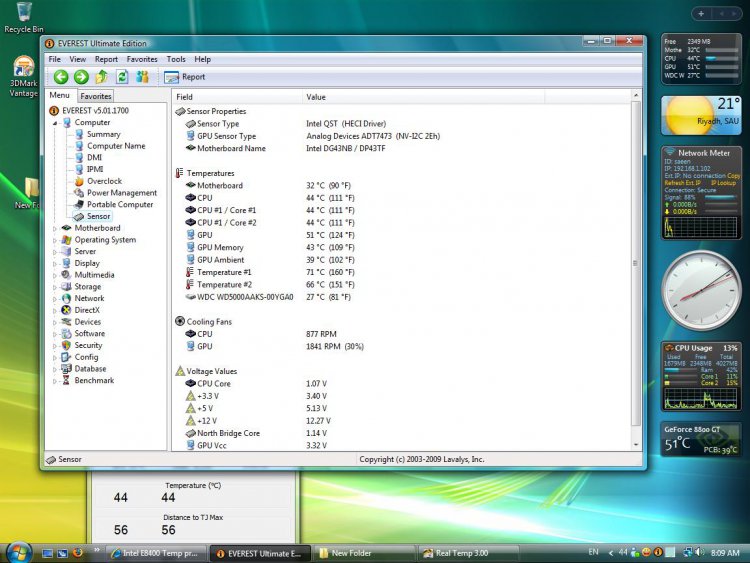The width and height of the screenshot is (750, 563).
Task: Open the Report menu
Action: (x=106, y=59)
